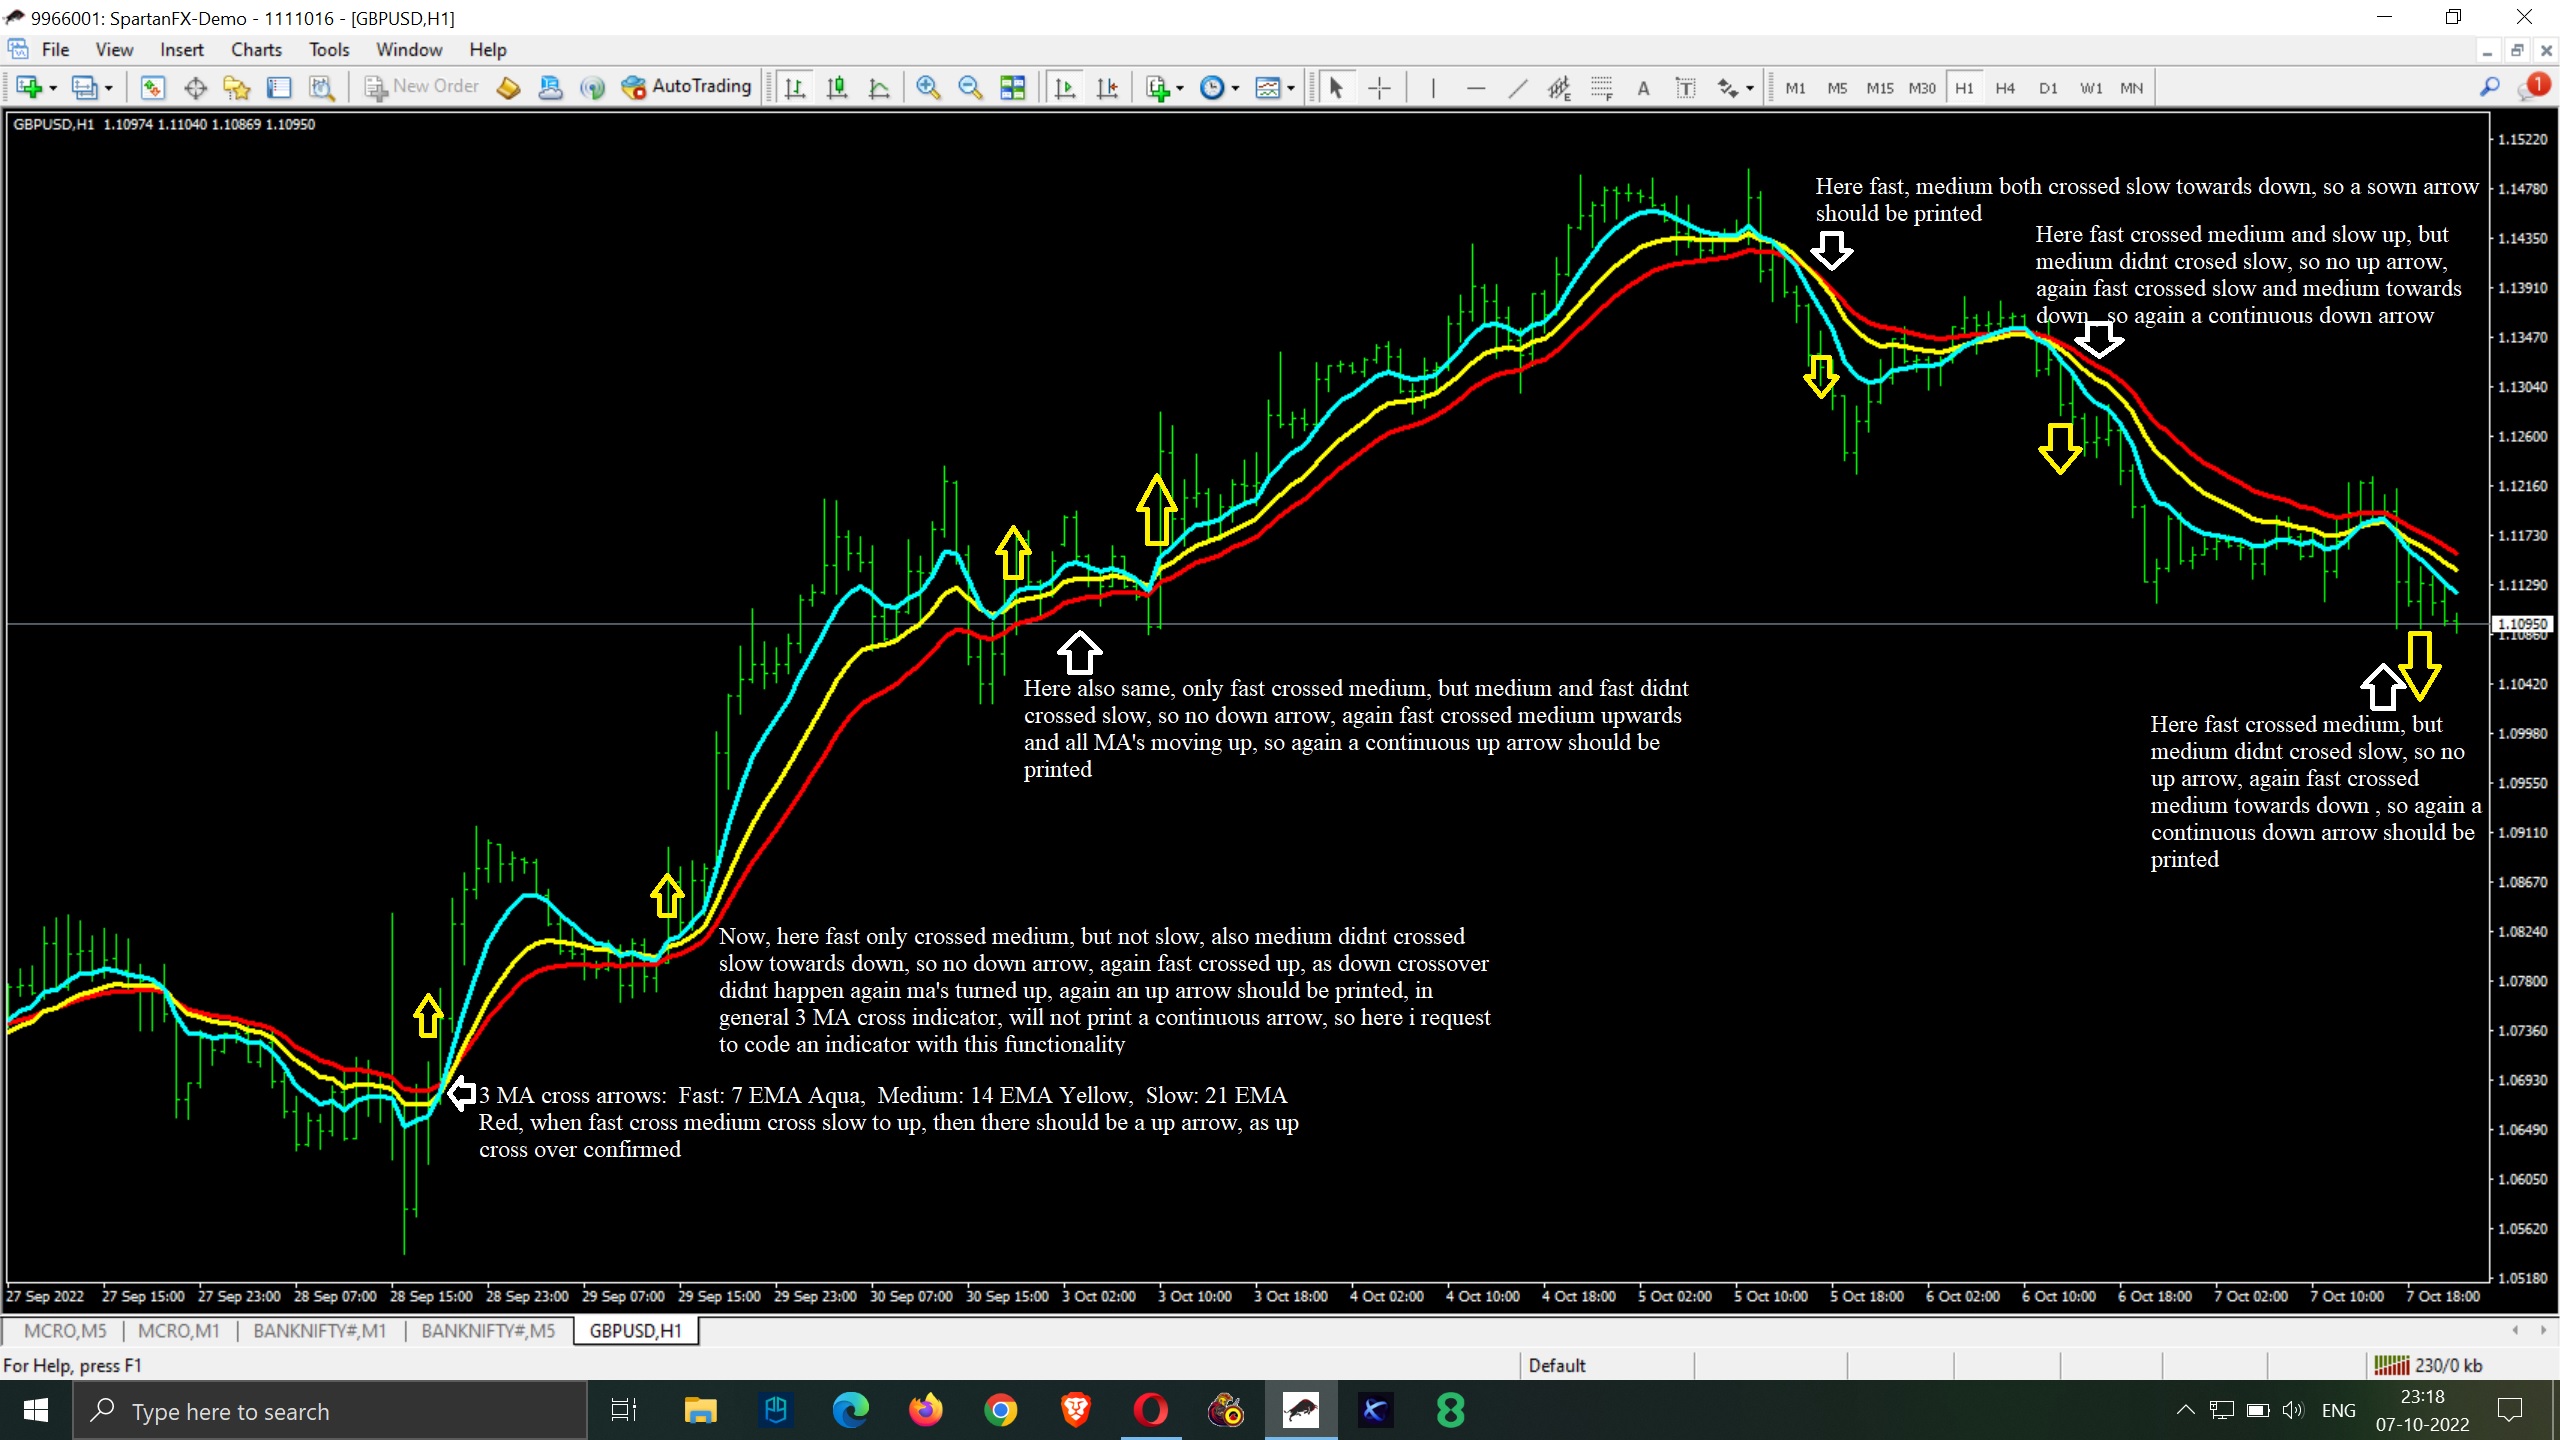Click the 1.10950 current price label
The width and height of the screenshot is (2560, 1440).
pyautogui.click(x=2521, y=623)
